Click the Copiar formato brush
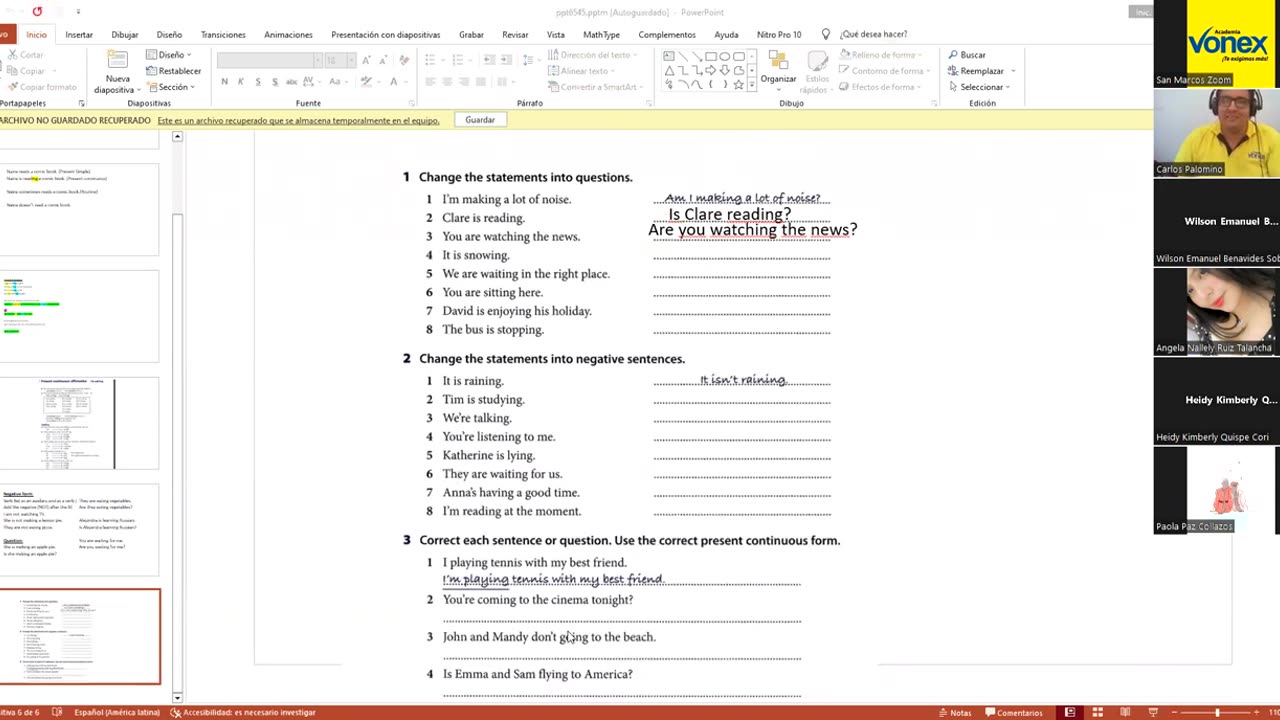Screen dimensions: 1280x720 point(40,87)
